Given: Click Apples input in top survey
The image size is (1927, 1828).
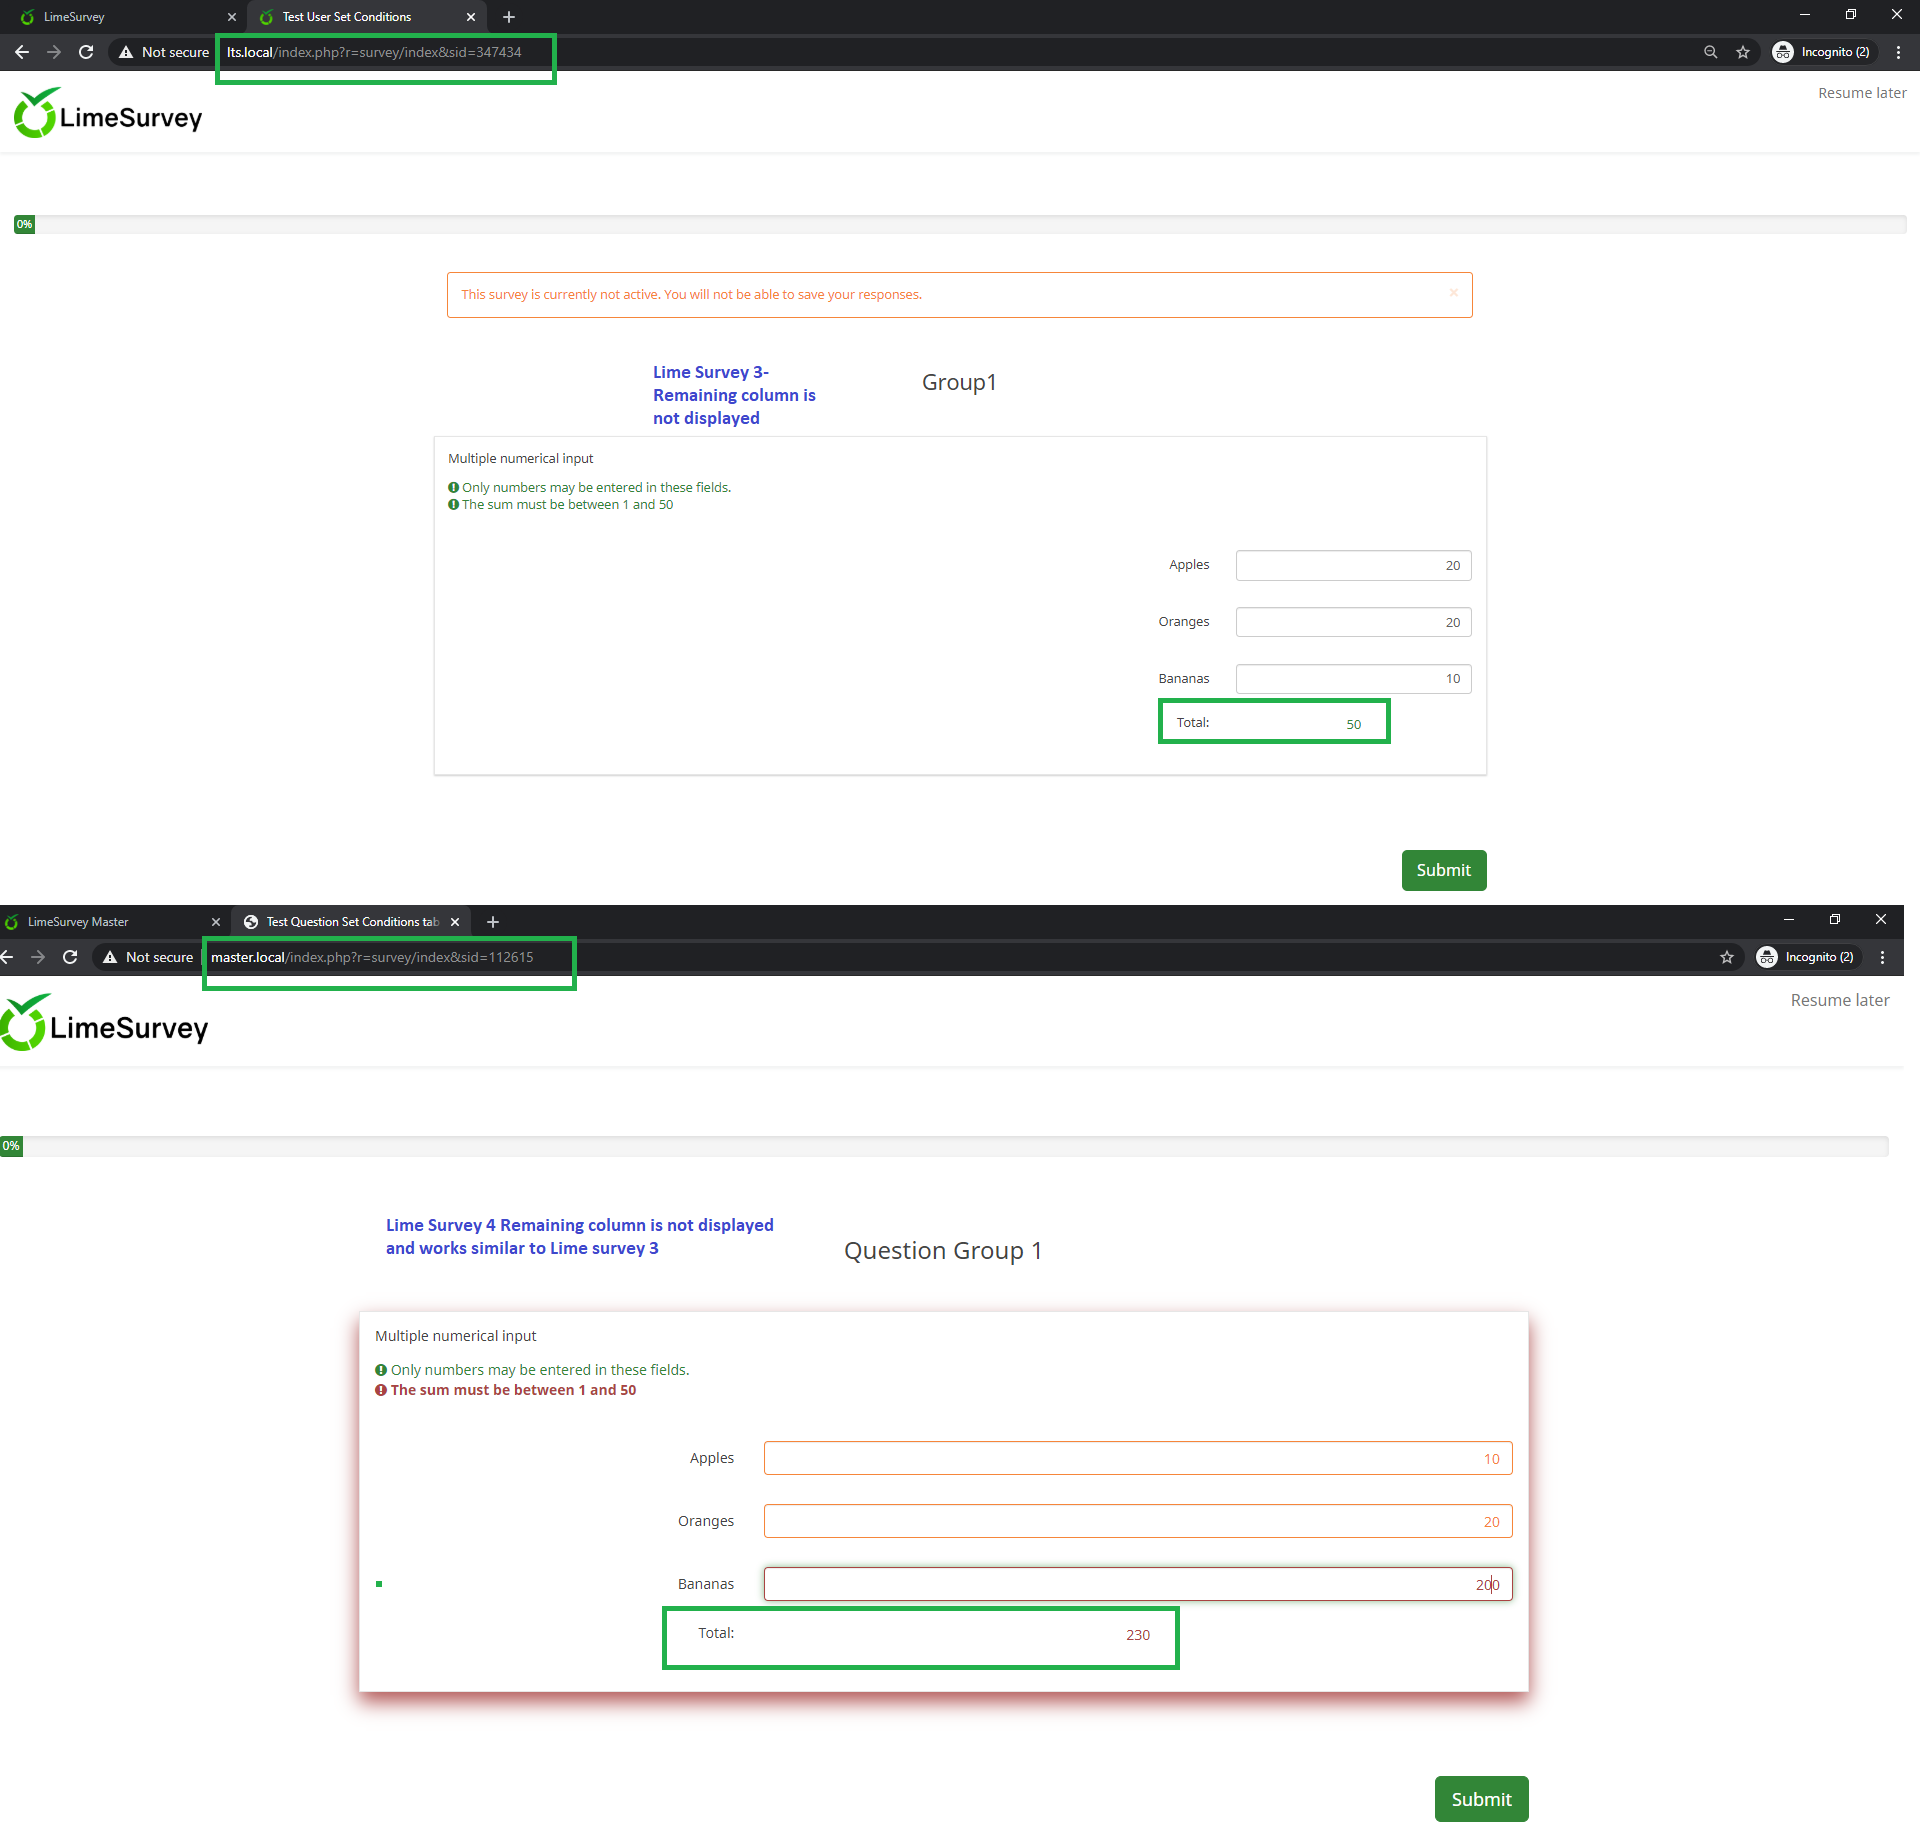Looking at the screenshot, I should [x=1352, y=565].
